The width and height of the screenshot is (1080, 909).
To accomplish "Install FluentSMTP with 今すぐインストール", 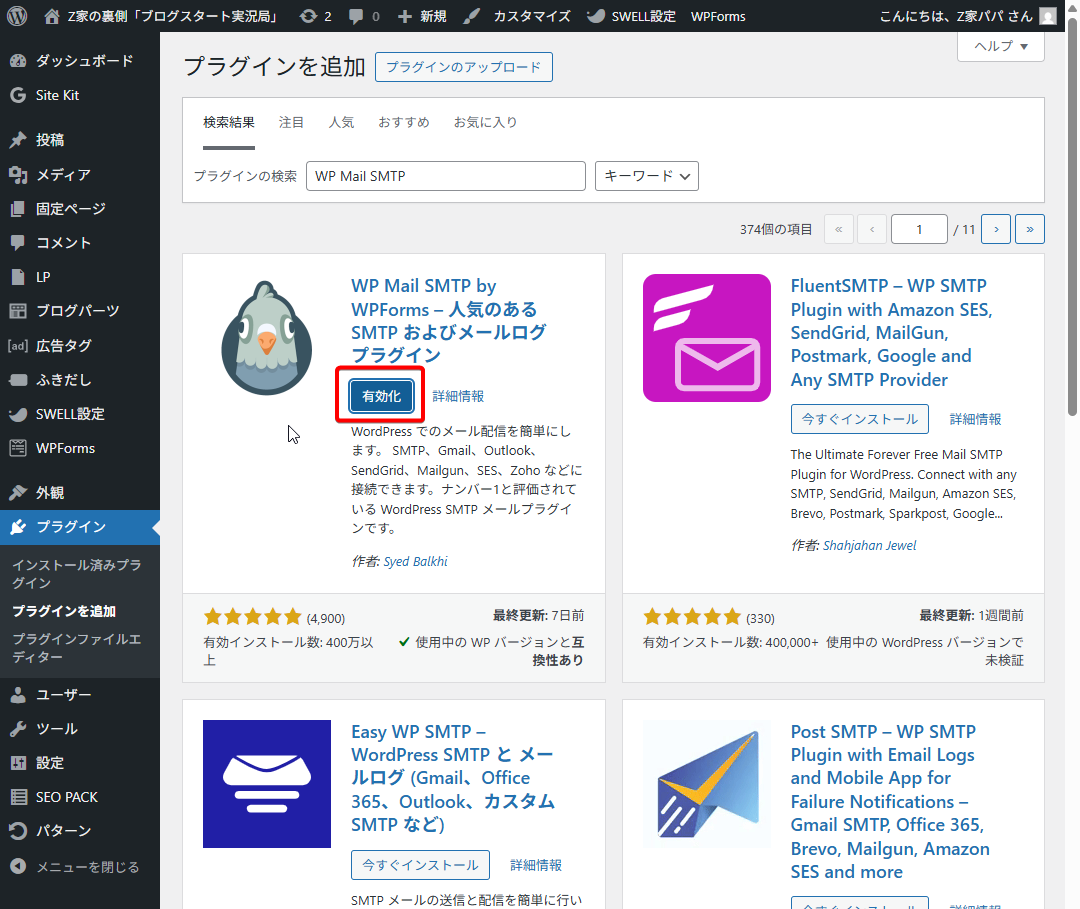I will pyautogui.click(x=859, y=419).
